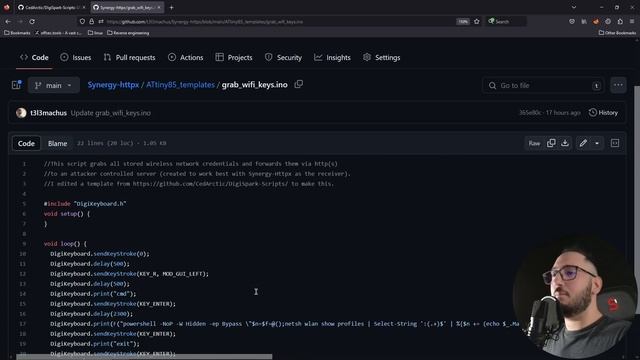The width and height of the screenshot is (640, 360).
Task: Click the 'void loop() {' code line
Action: coord(65,244)
